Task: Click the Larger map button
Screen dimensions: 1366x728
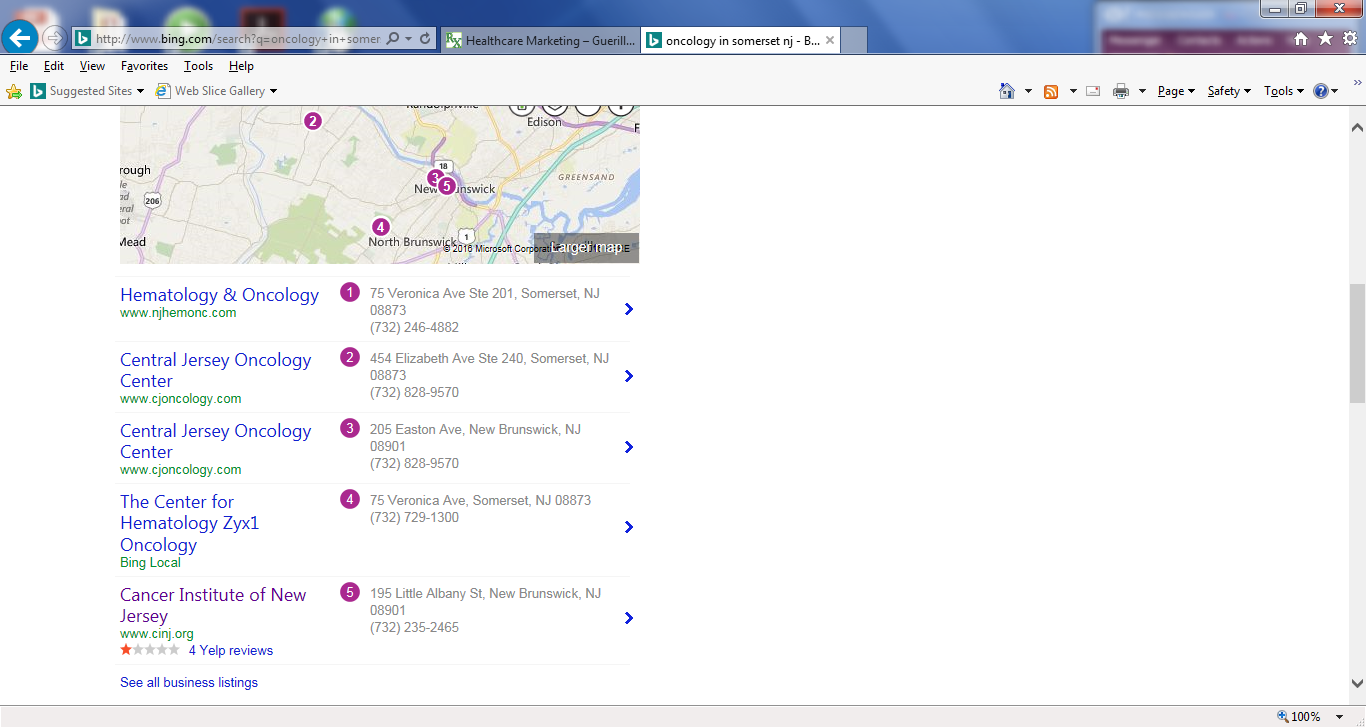Action: [x=586, y=248]
